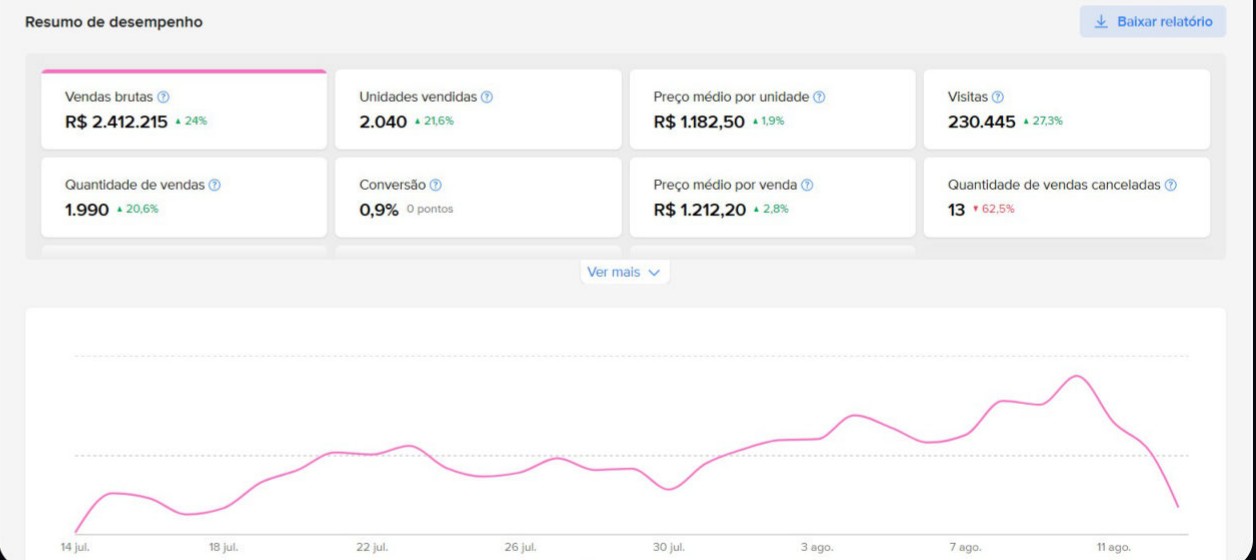The height and width of the screenshot is (560, 1256).
Task: Click help icon for Quantidade de vendas canceladas
Action: pyautogui.click(x=1171, y=185)
